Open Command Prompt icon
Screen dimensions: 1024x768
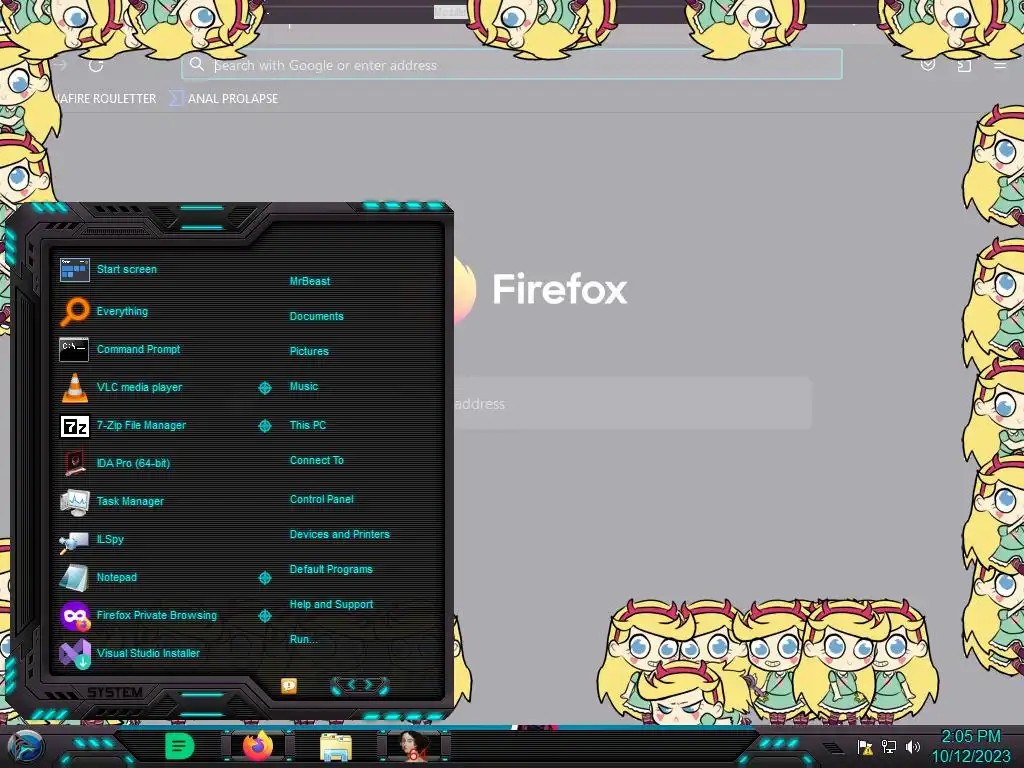click(x=74, y=349)
